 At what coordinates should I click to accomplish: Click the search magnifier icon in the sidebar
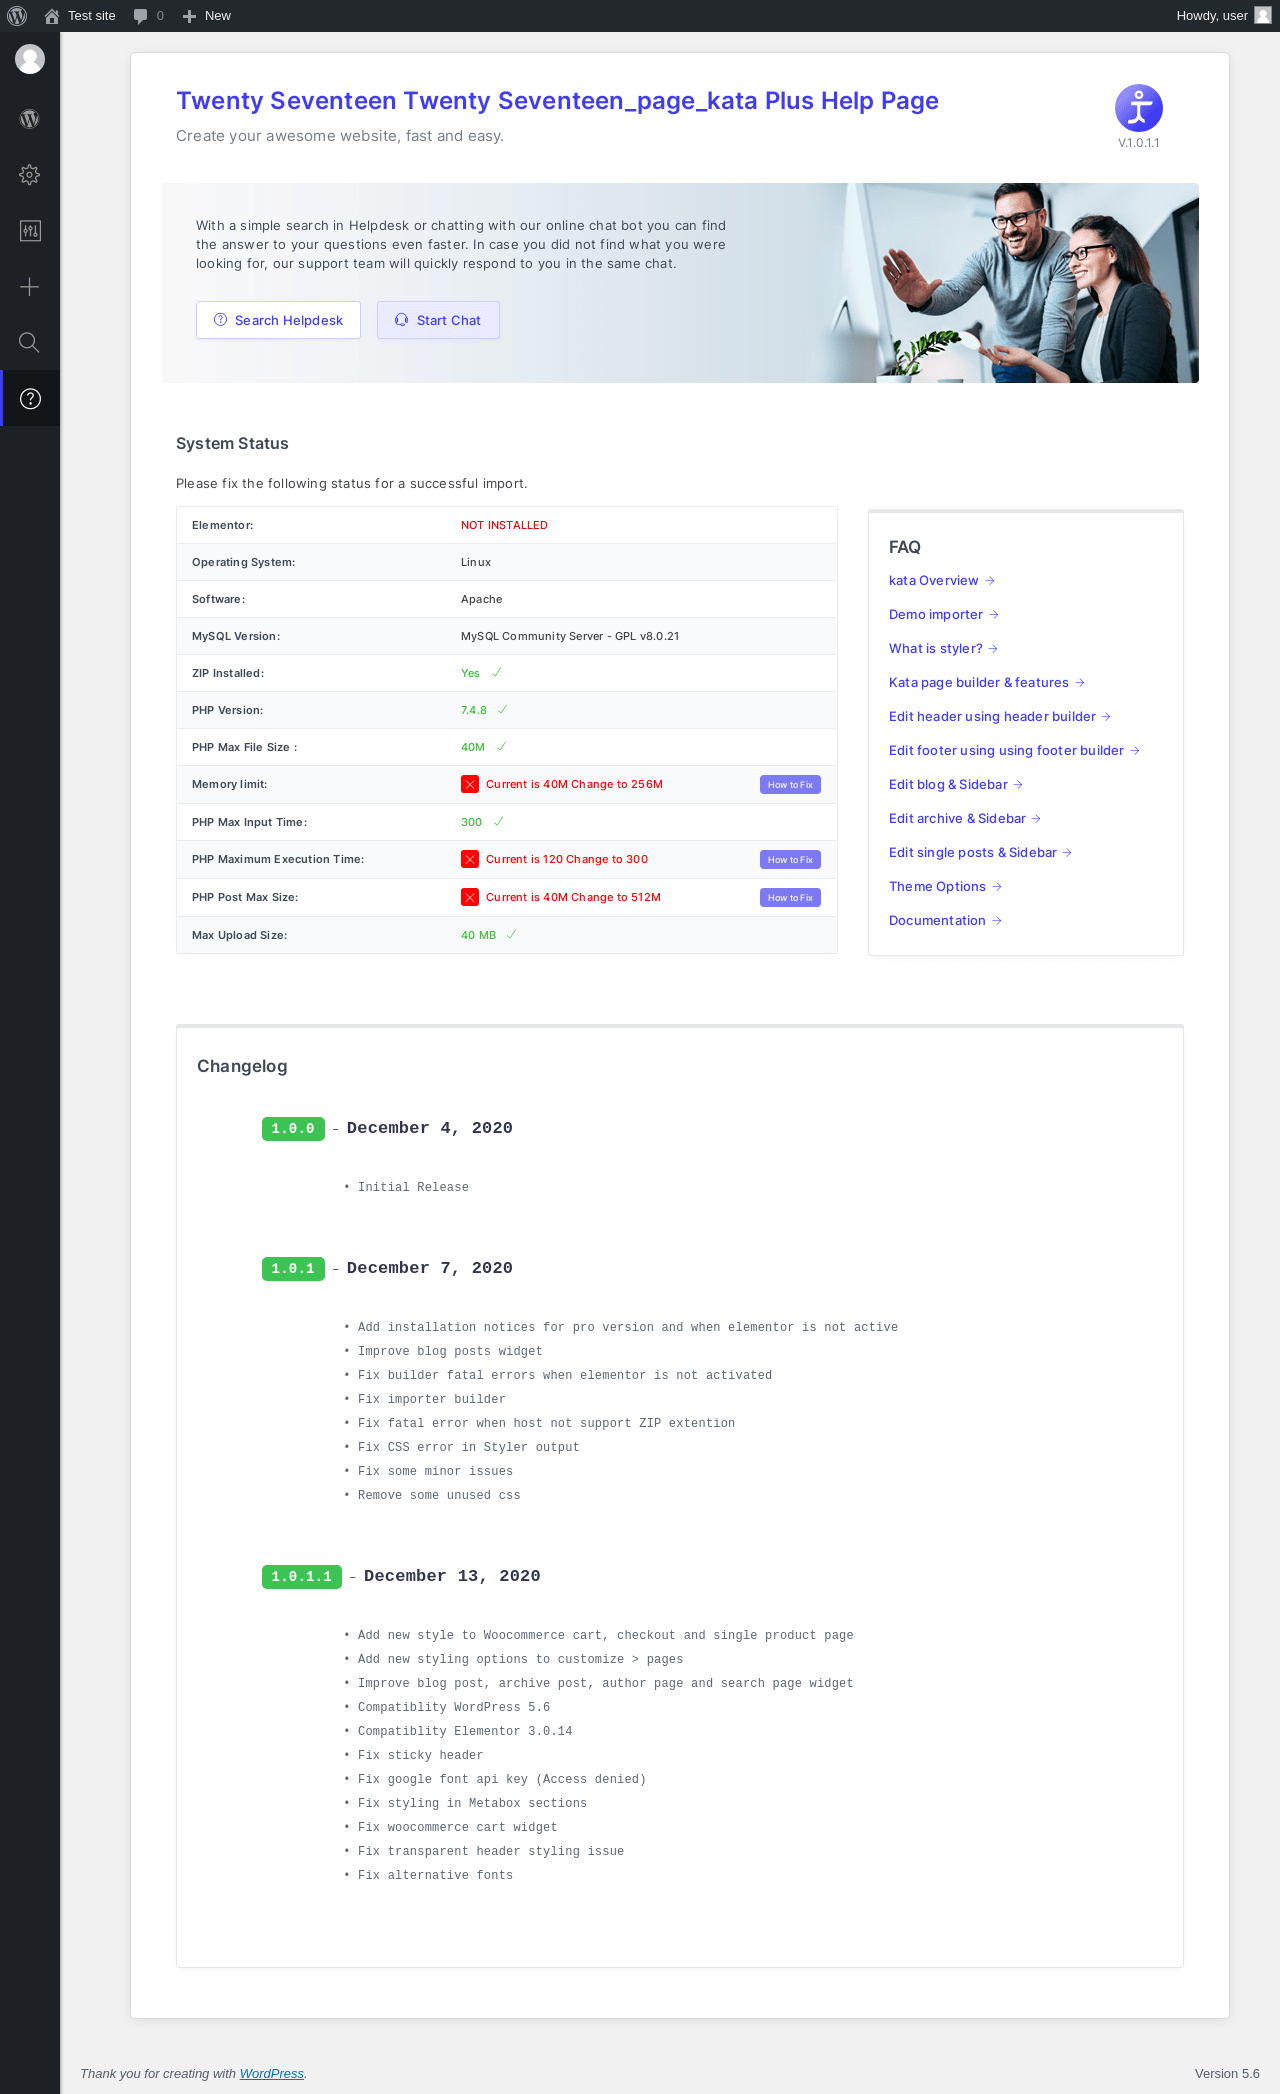pyautogui.click(x=30, y=343)
